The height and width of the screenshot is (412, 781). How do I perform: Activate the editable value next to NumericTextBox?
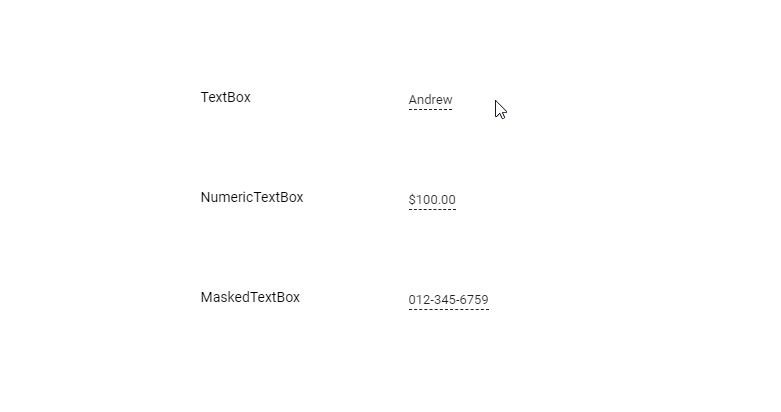[432, 200]
